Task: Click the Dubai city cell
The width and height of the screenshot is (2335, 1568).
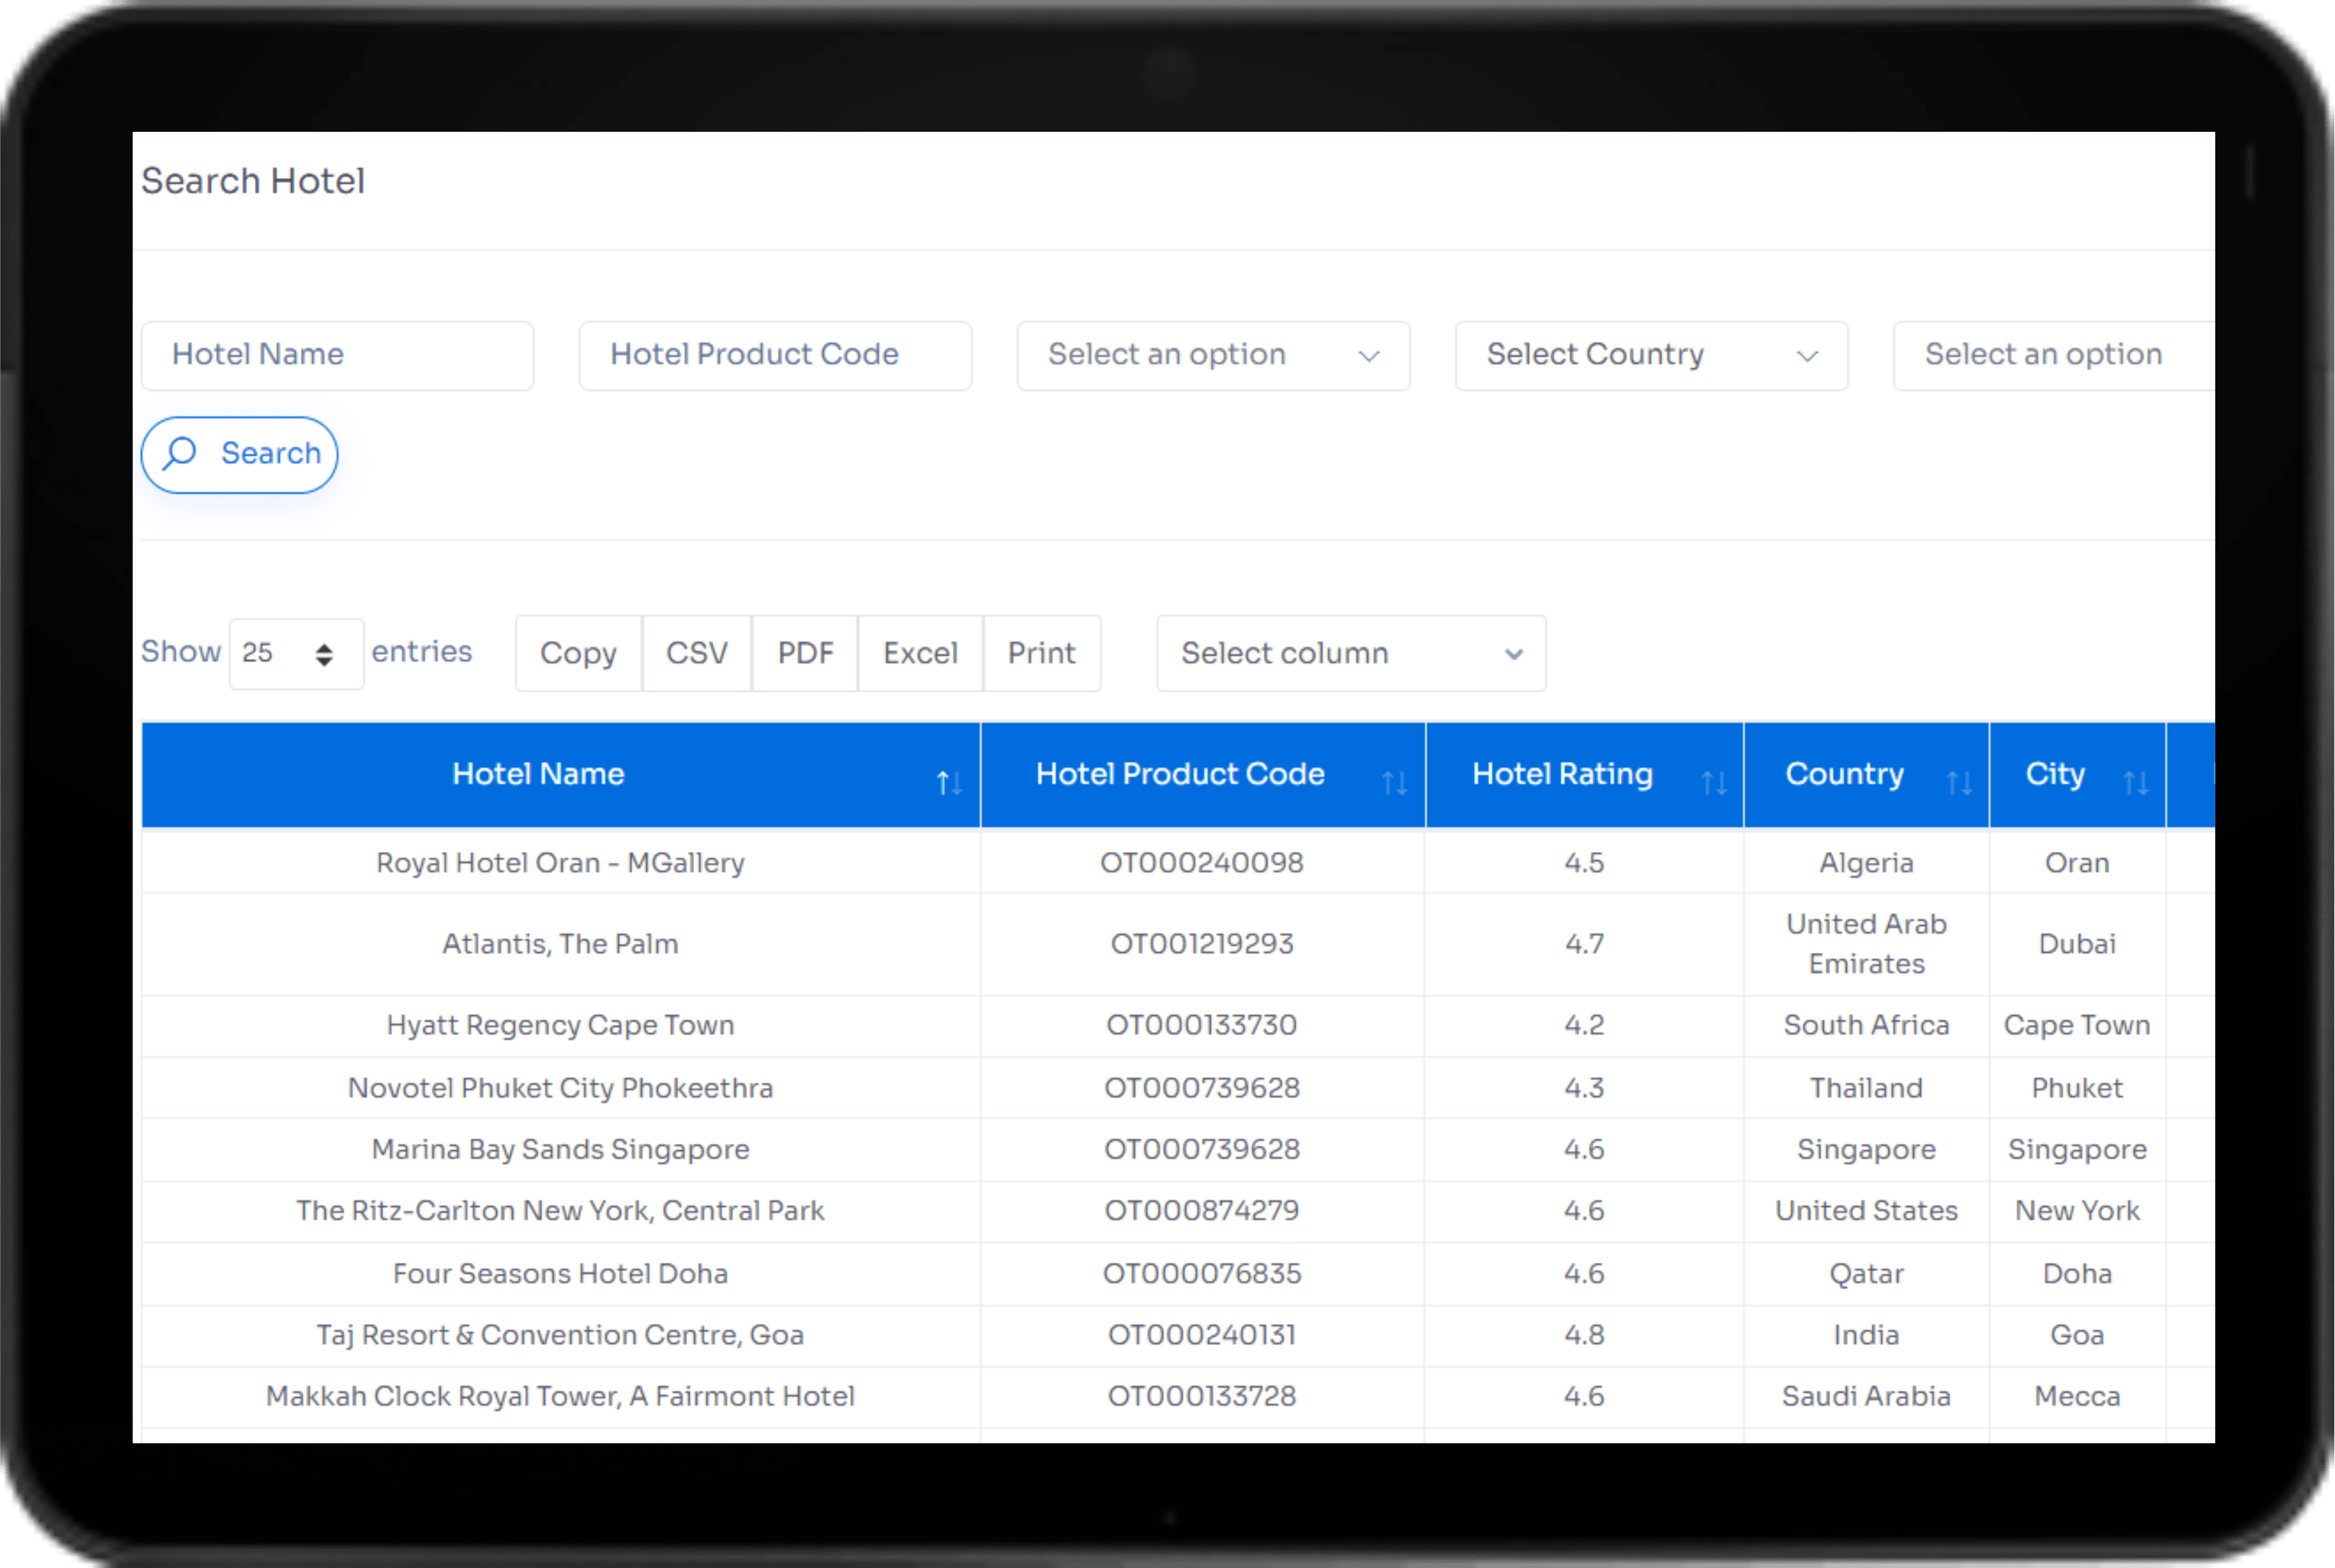Action: click(x=2077, y=944)
